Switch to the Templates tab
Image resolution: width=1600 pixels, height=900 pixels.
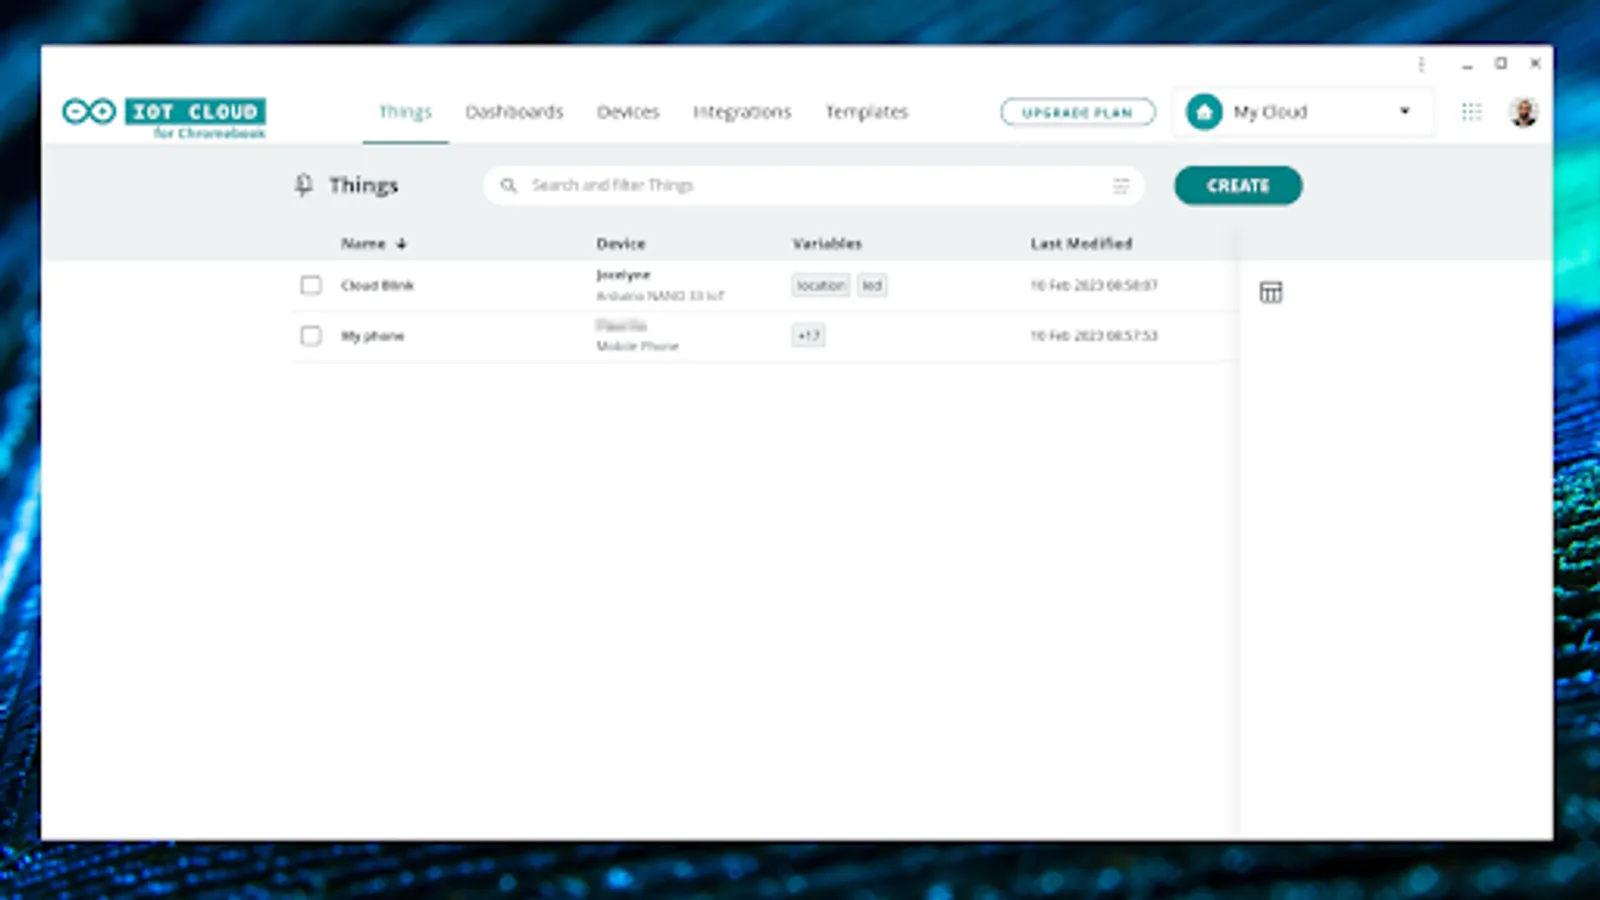866,112
